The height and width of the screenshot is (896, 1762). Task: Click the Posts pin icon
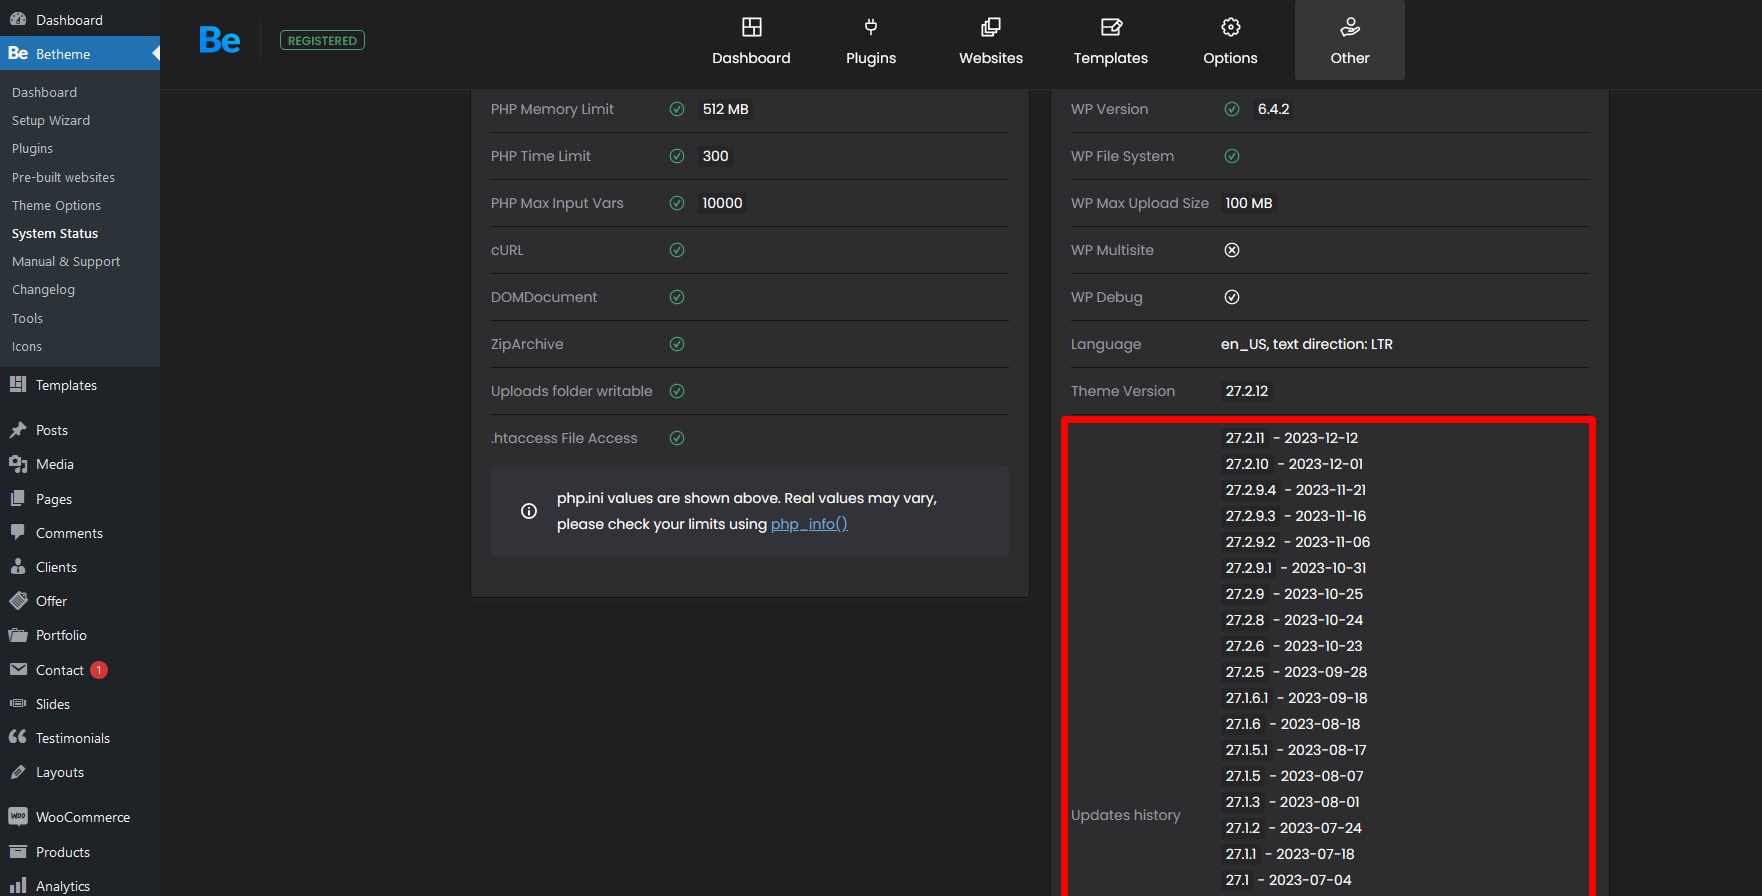click(18, 430)
